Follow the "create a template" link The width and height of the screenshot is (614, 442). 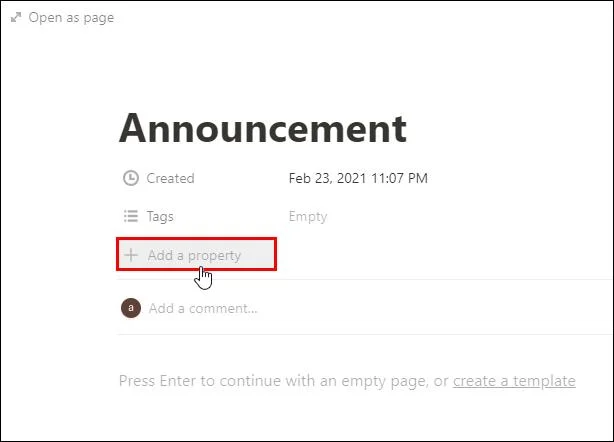click(514, 380)
